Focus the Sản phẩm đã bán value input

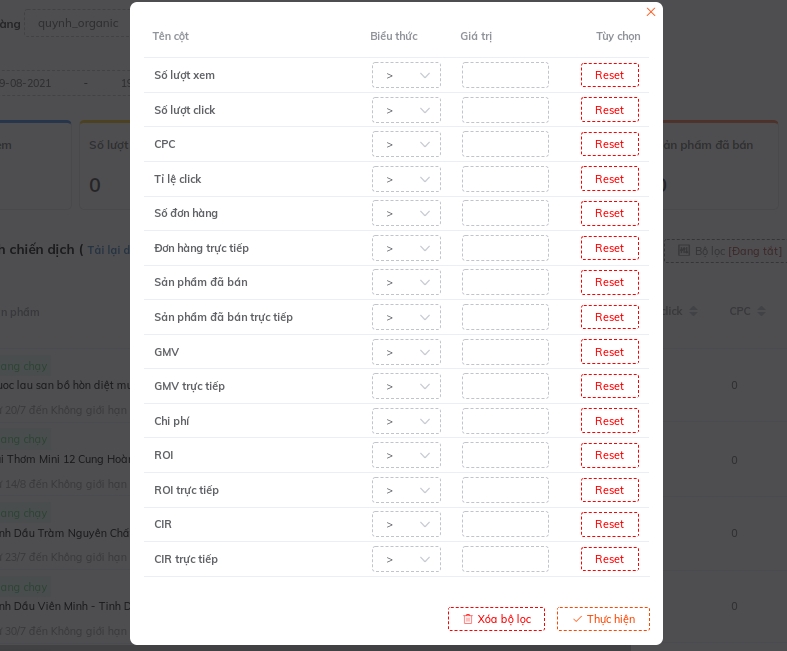(505, 282)
